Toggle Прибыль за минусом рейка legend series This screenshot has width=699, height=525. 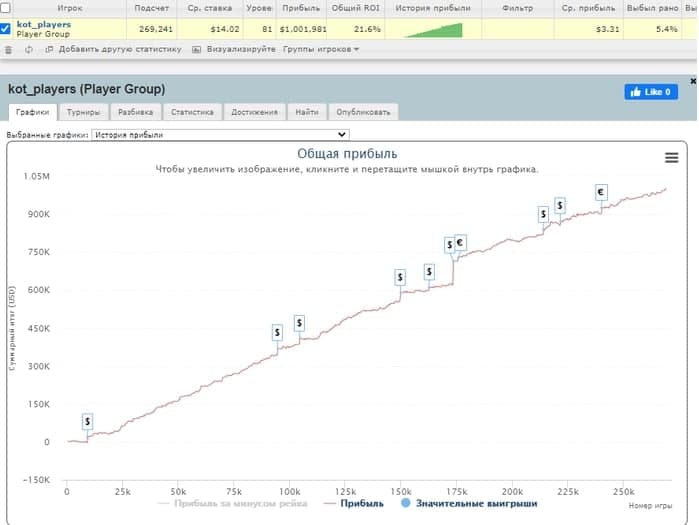[233, 503]
